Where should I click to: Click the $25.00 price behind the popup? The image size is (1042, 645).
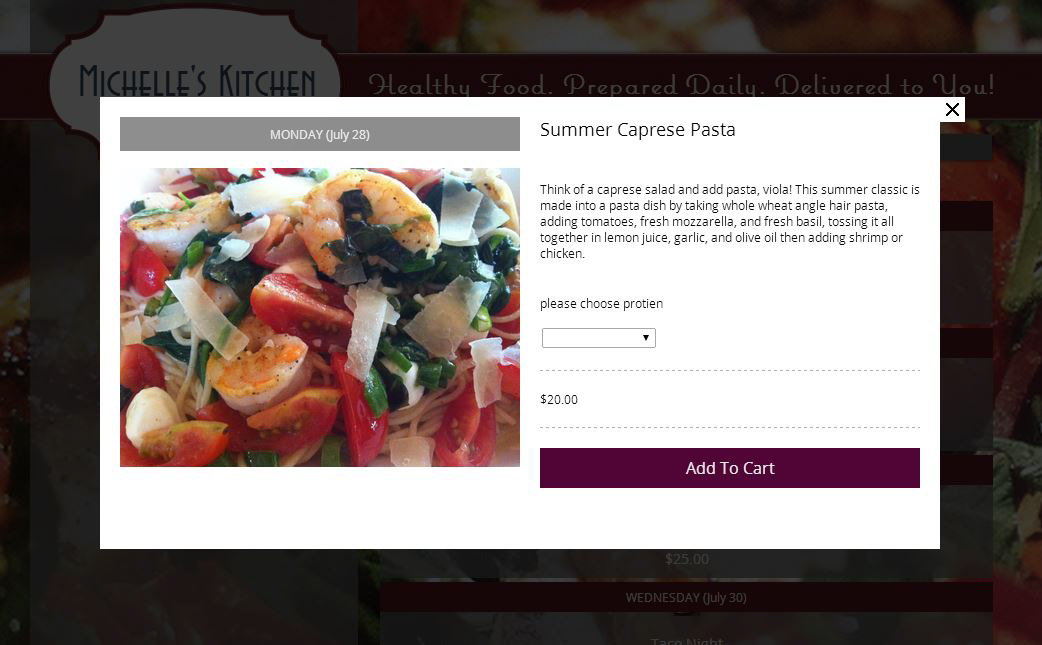pyautogui.click(x=686, y=559)
